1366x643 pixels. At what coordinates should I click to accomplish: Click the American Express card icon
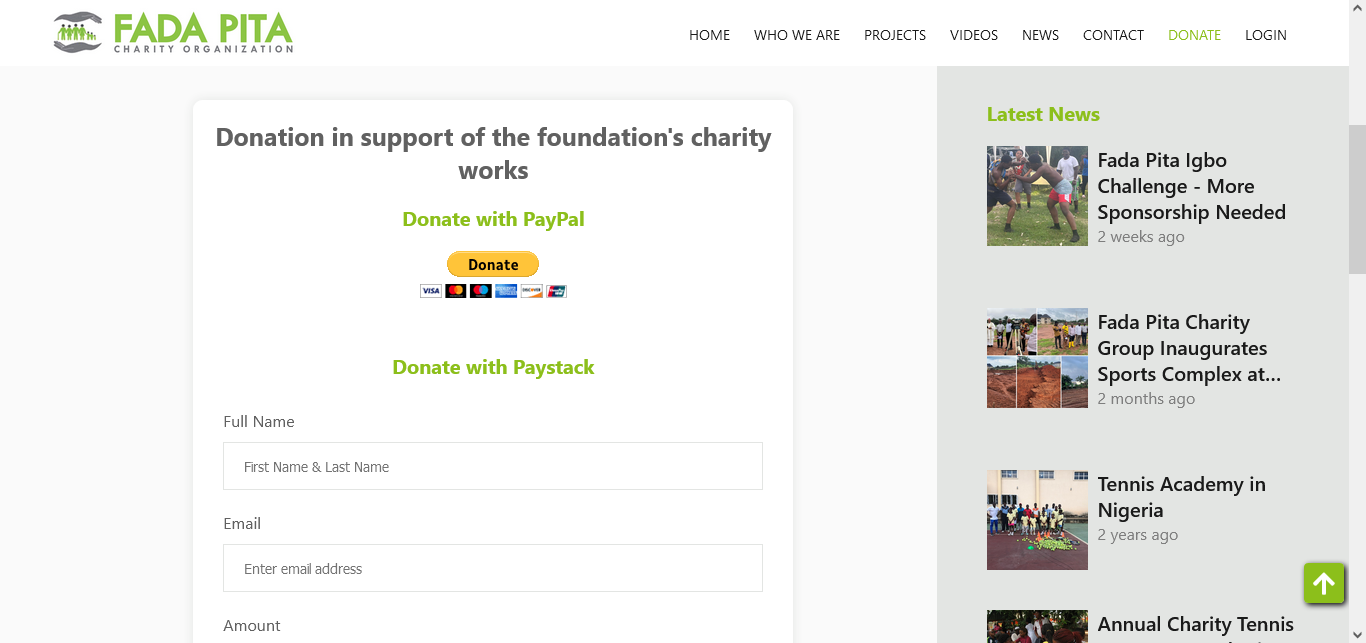click(506, 291)
